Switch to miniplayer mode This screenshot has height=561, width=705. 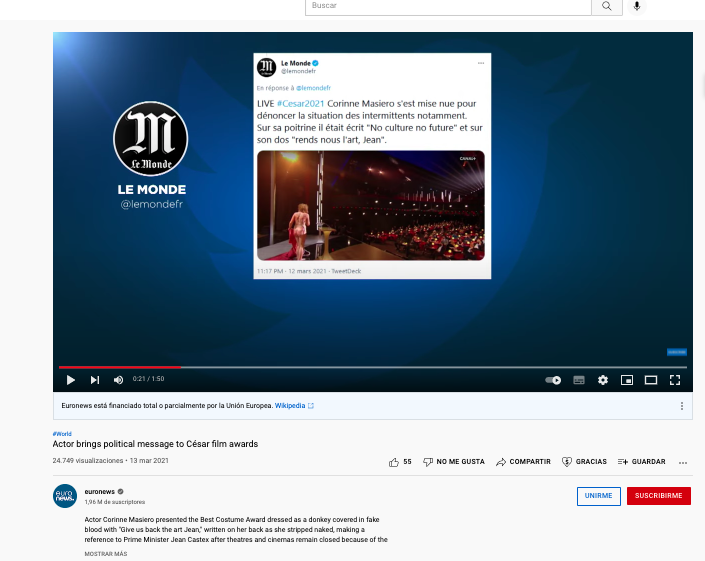click(627, 380)
